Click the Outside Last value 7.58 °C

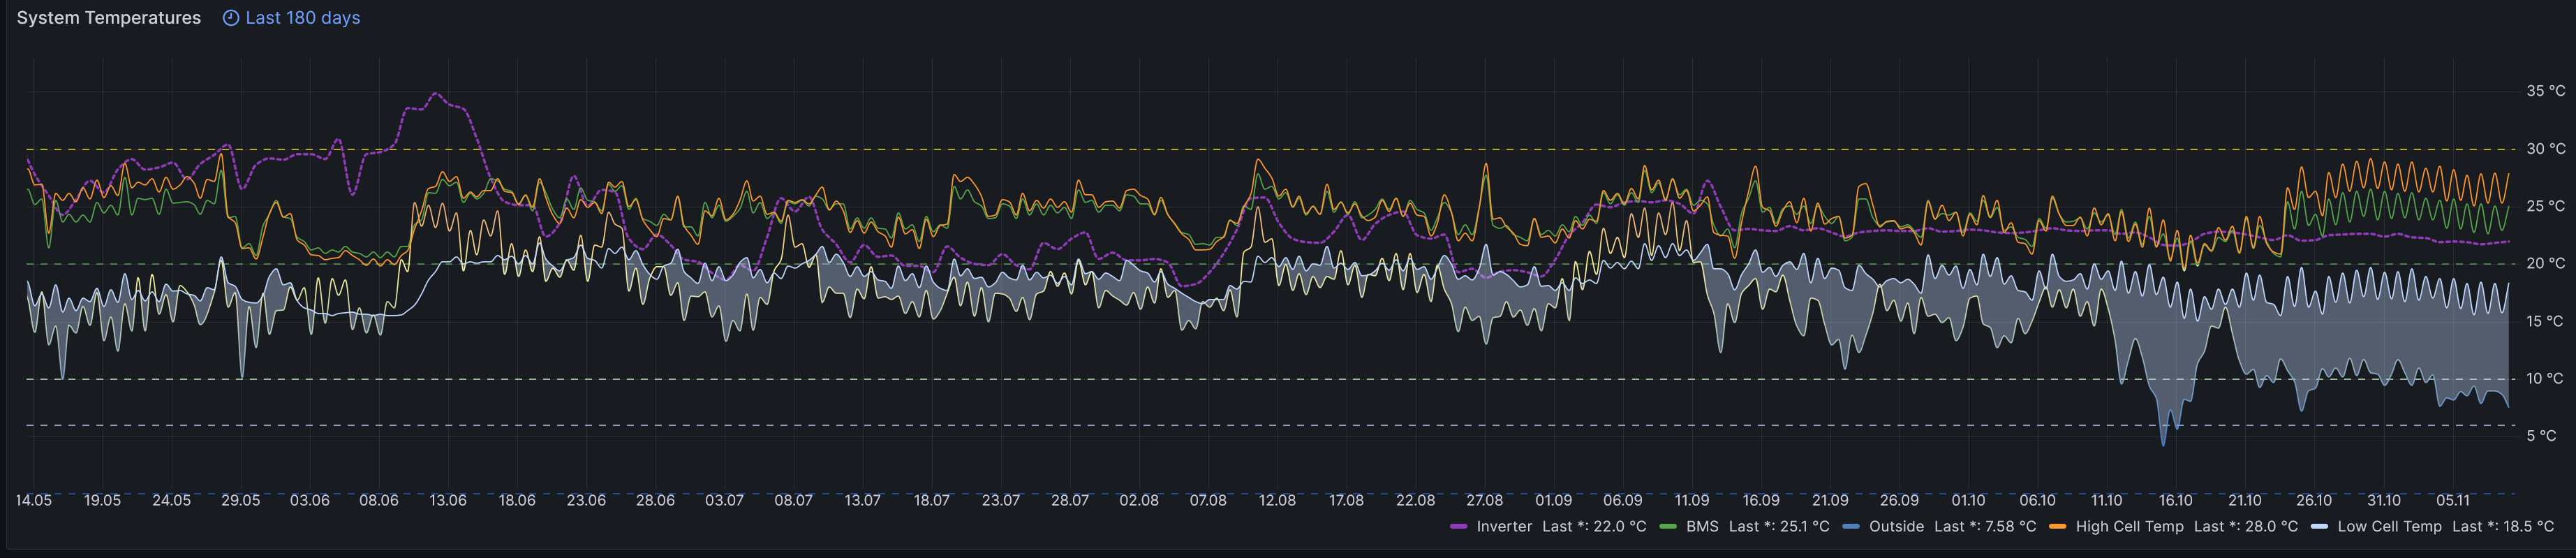tap(1984, 527)
